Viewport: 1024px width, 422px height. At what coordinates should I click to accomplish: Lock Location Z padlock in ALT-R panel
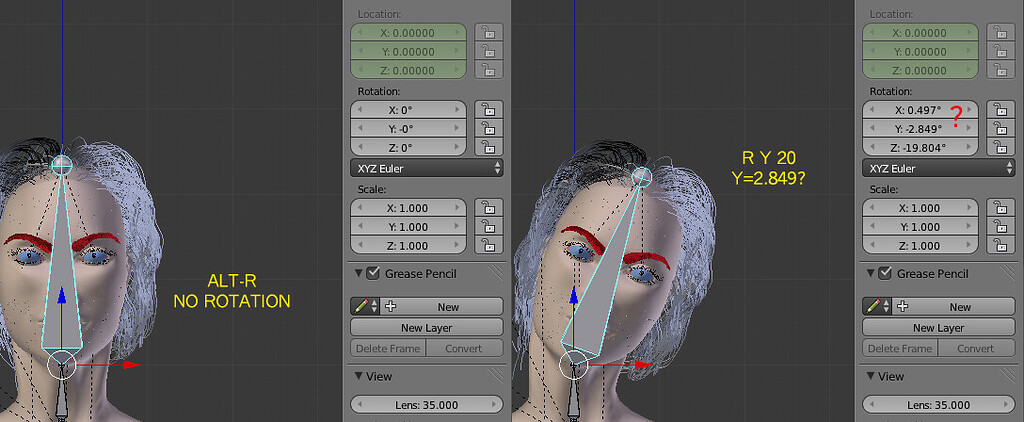[488, 70]
